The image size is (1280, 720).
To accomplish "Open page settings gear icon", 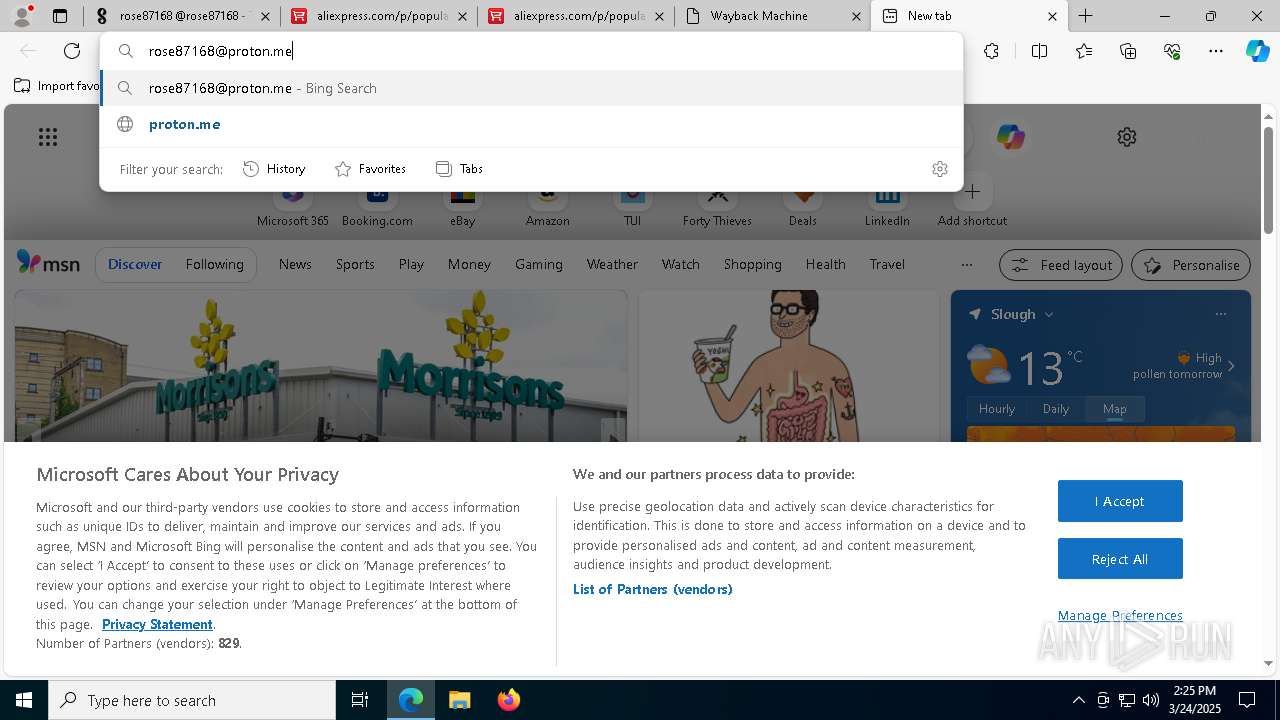I will click(x=1127, y=137).
